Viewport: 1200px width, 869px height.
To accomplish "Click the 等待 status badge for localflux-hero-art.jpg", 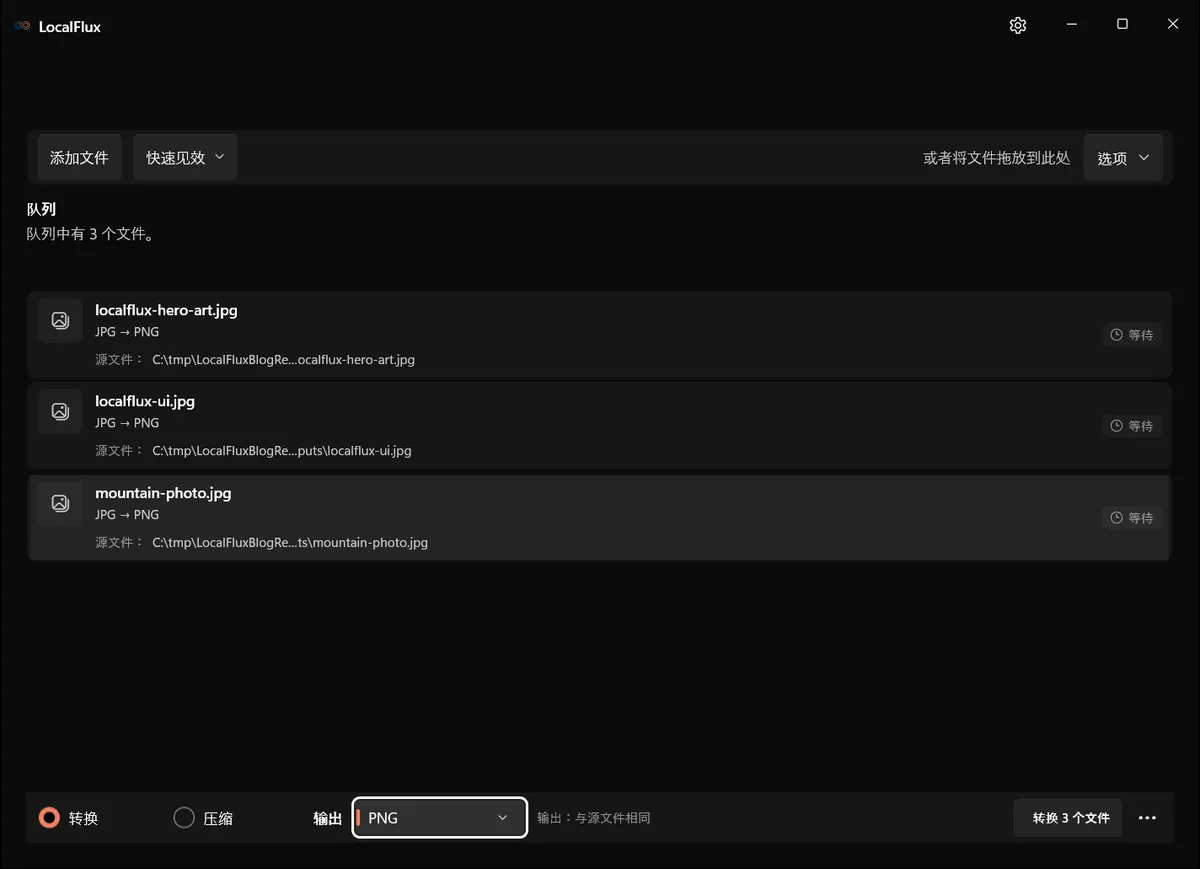I will coord(1132,335).
